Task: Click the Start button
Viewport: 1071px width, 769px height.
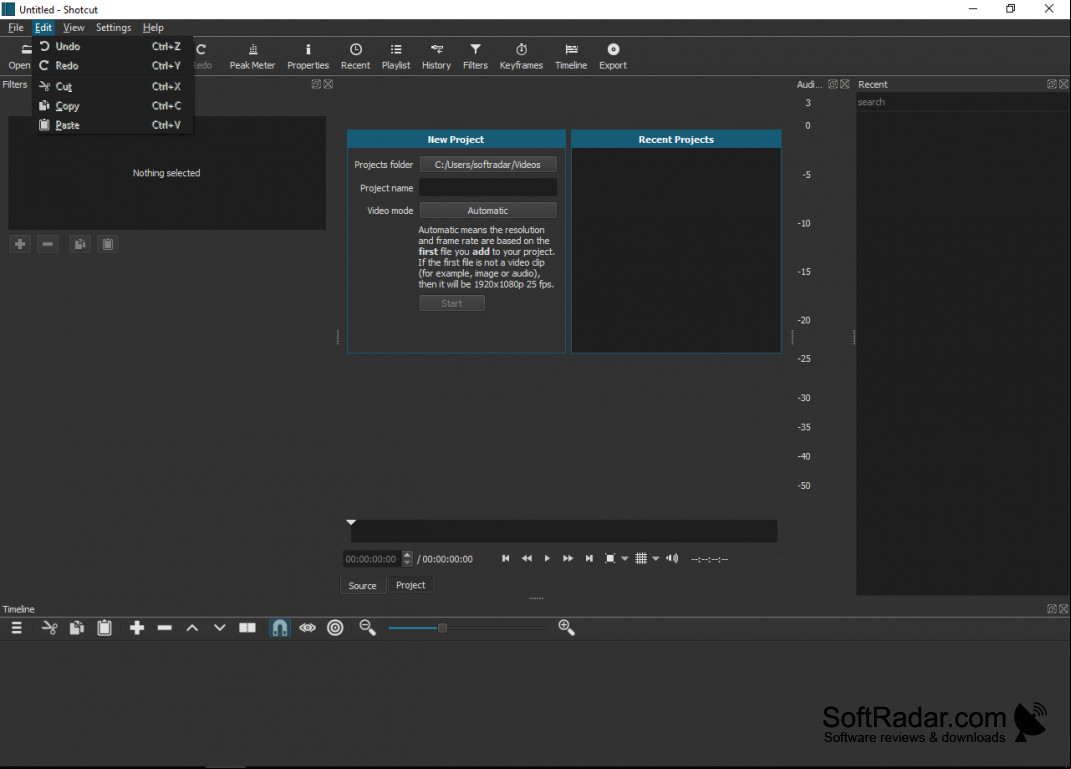Action: 451,303
